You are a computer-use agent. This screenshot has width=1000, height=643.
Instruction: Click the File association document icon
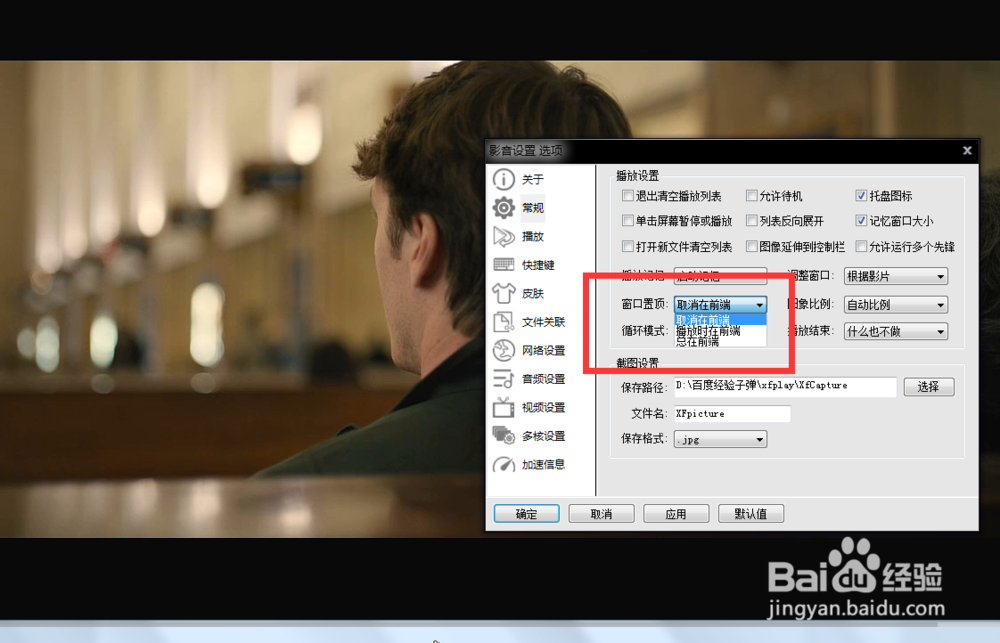point(504,322)
